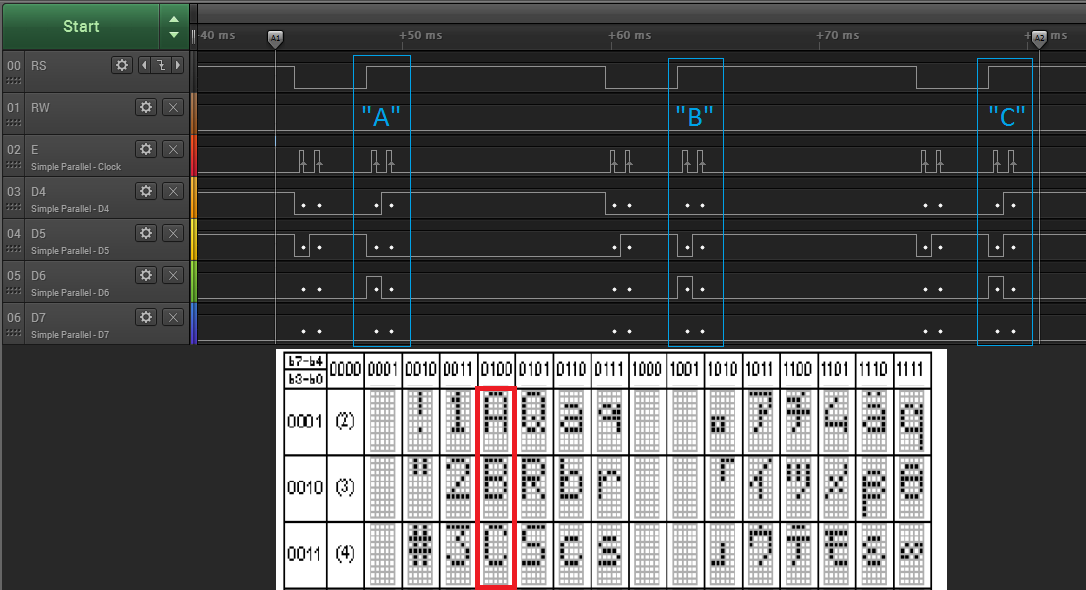Click the D4 channel trigger X button
The height and width of the screenshot is (590, 1086).
[x=173, y=191]
